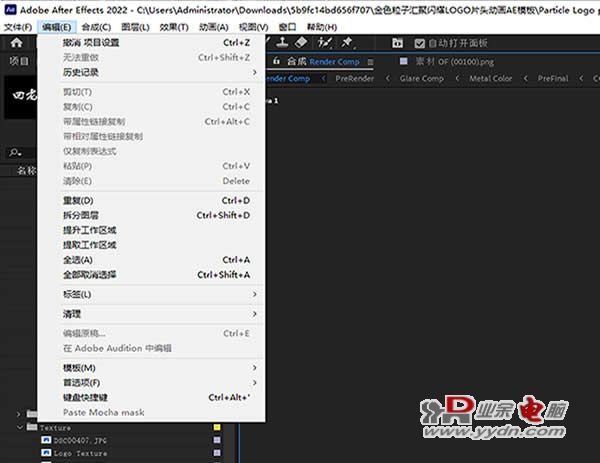Open the 标签(L) submenu
The width and height of the screenshot is (600, 463).
pos(160,294)
